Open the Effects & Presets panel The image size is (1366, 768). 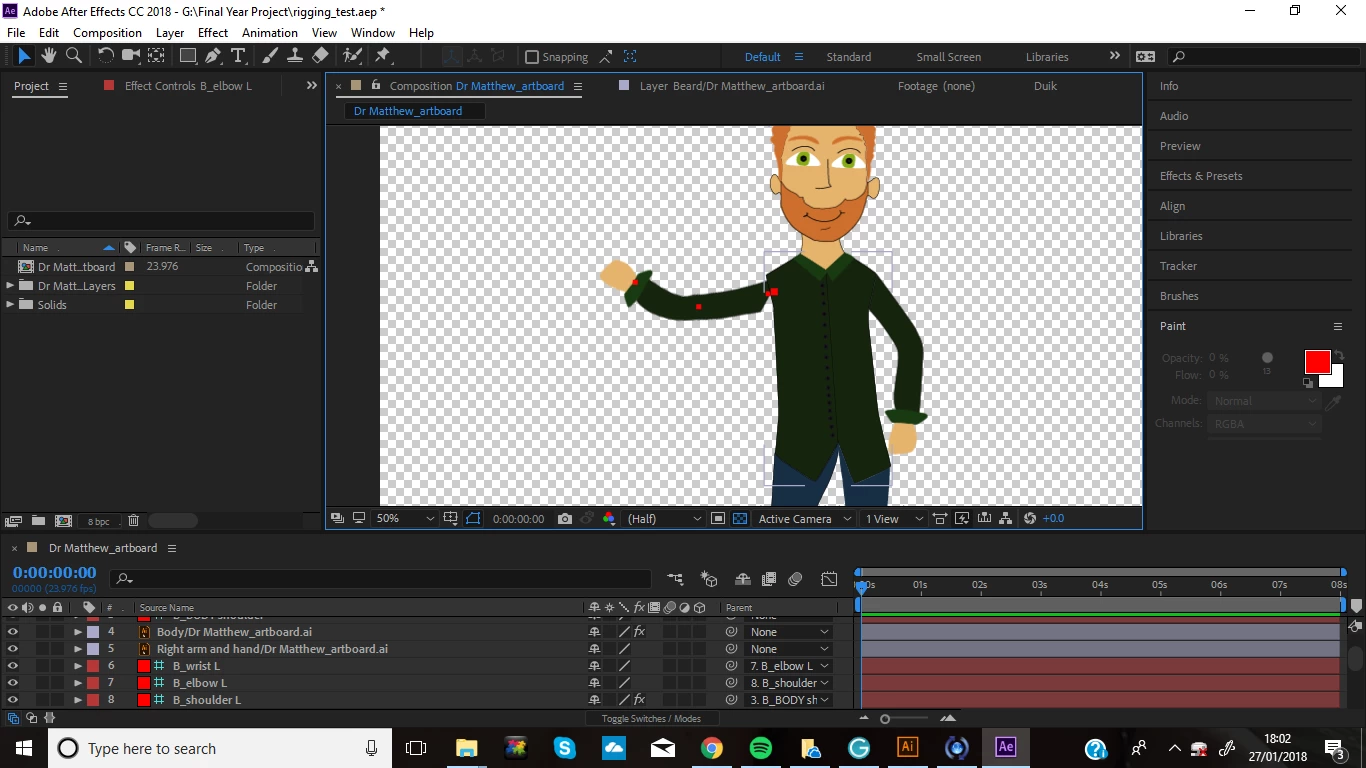(1201, 176)
